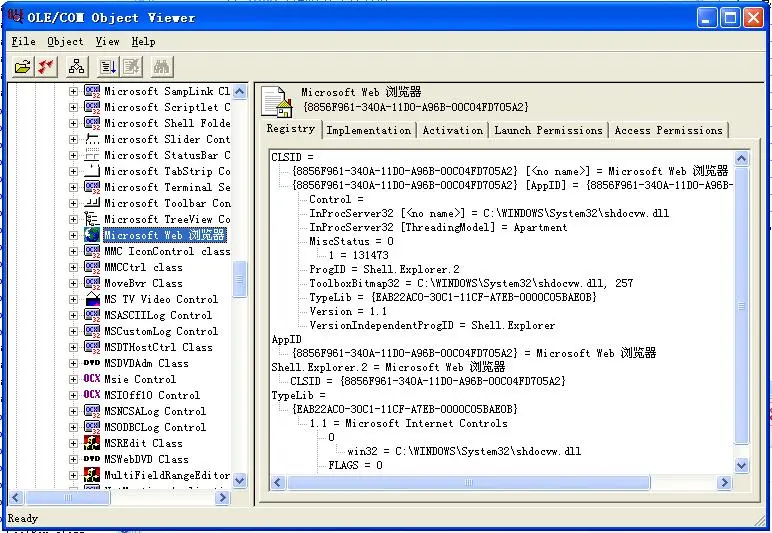The height and width of the screenshot is (533, 772).
Task: Switch to the Launch Permissions tab
Action: click(x=548, y=130)
